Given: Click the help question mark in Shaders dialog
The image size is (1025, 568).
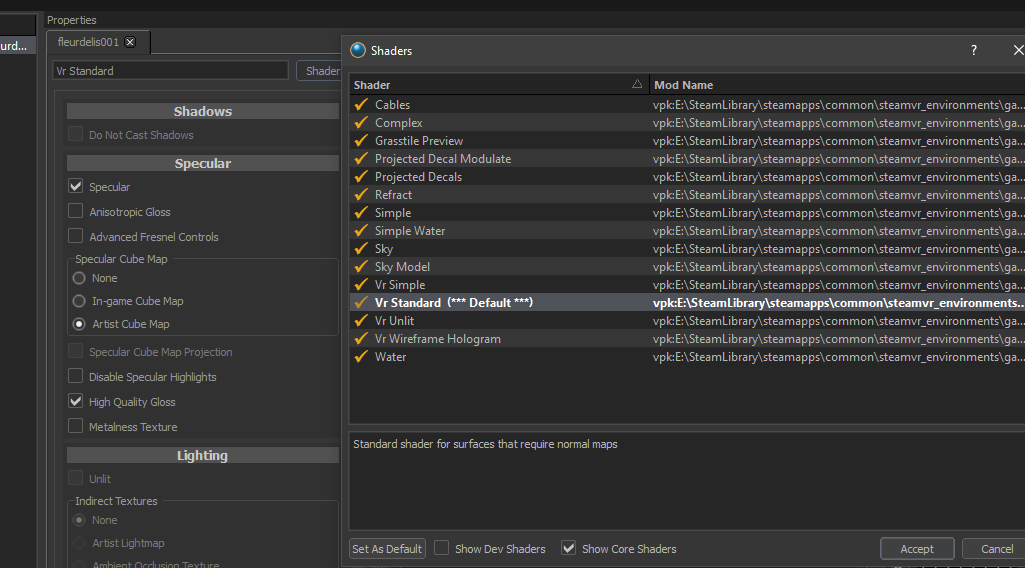Looking at the screenshot, I should [x=973, y=50].
